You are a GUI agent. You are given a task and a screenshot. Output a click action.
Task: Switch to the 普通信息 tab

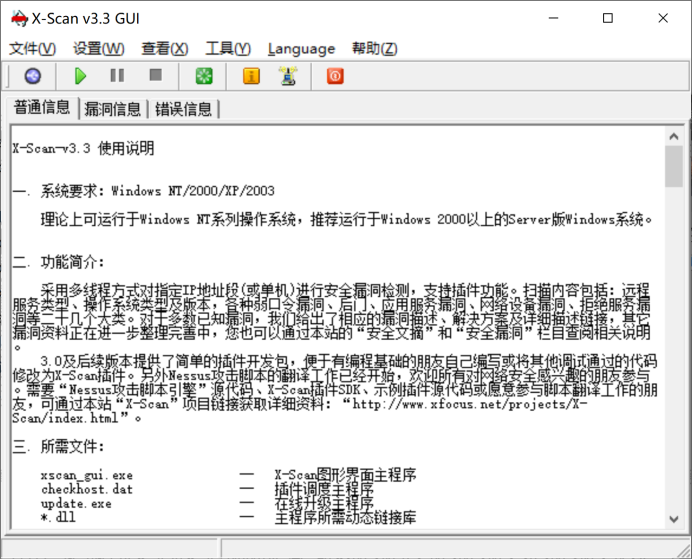(42, 108)
